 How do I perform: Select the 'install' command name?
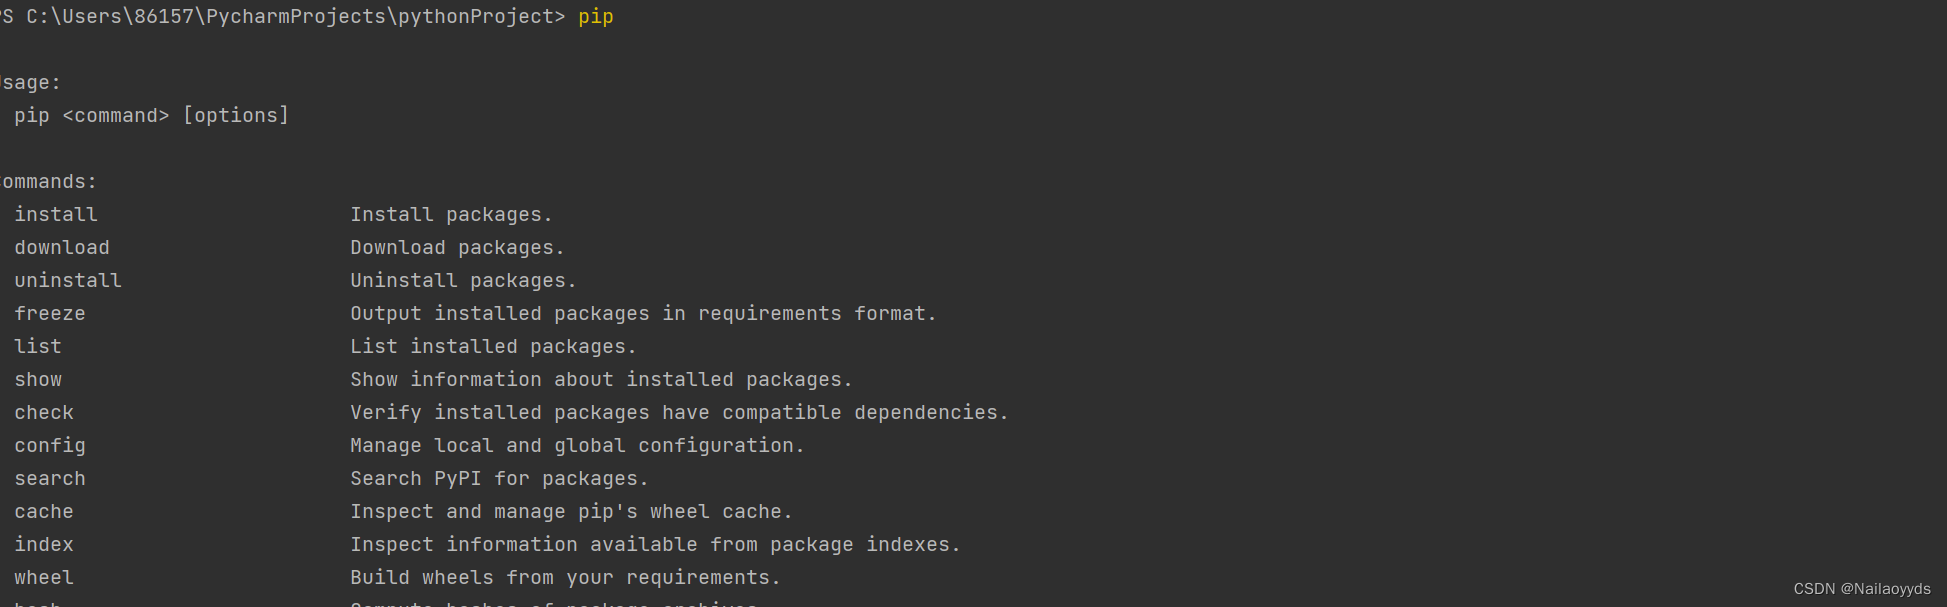pos(56,214)
